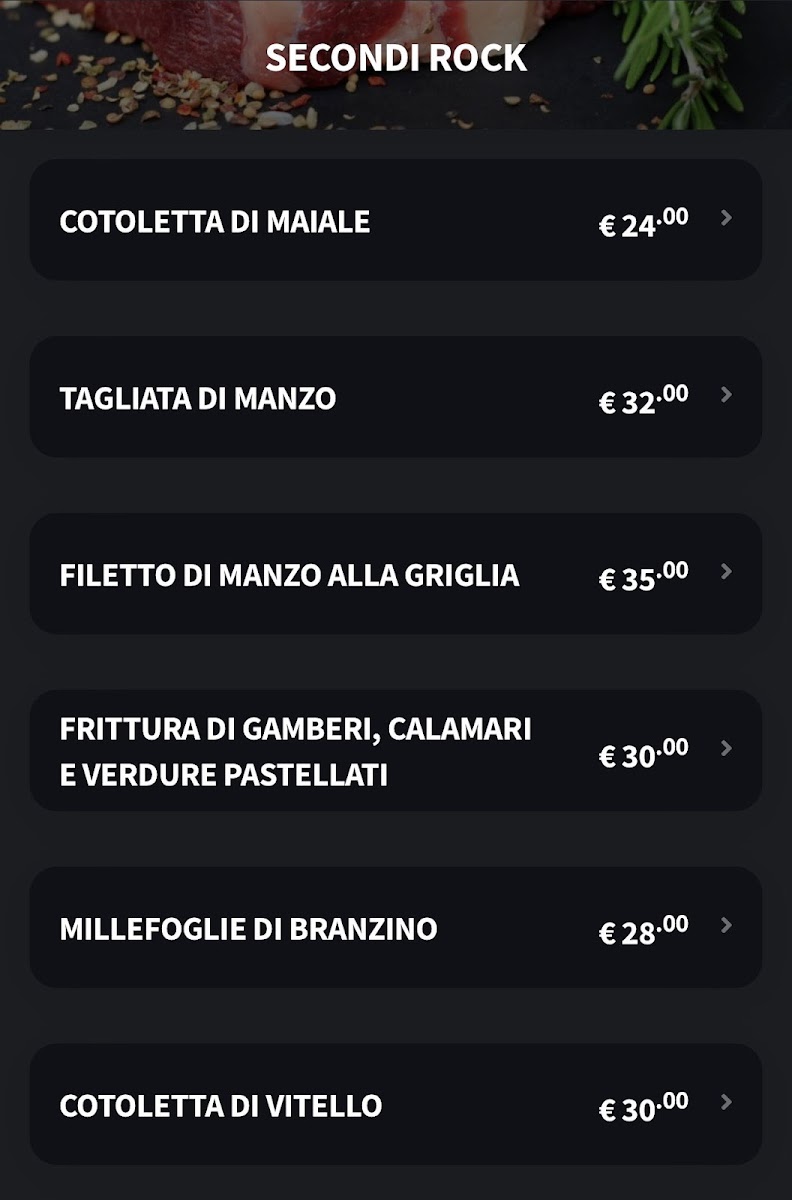
Task: Click the Secondi Rock header title
Action: coord(396,58)
